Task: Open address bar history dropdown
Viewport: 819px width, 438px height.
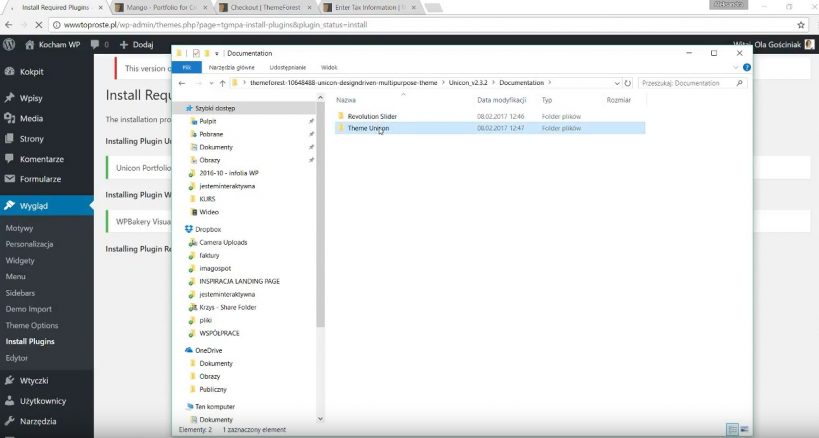Action: [617, 83]
